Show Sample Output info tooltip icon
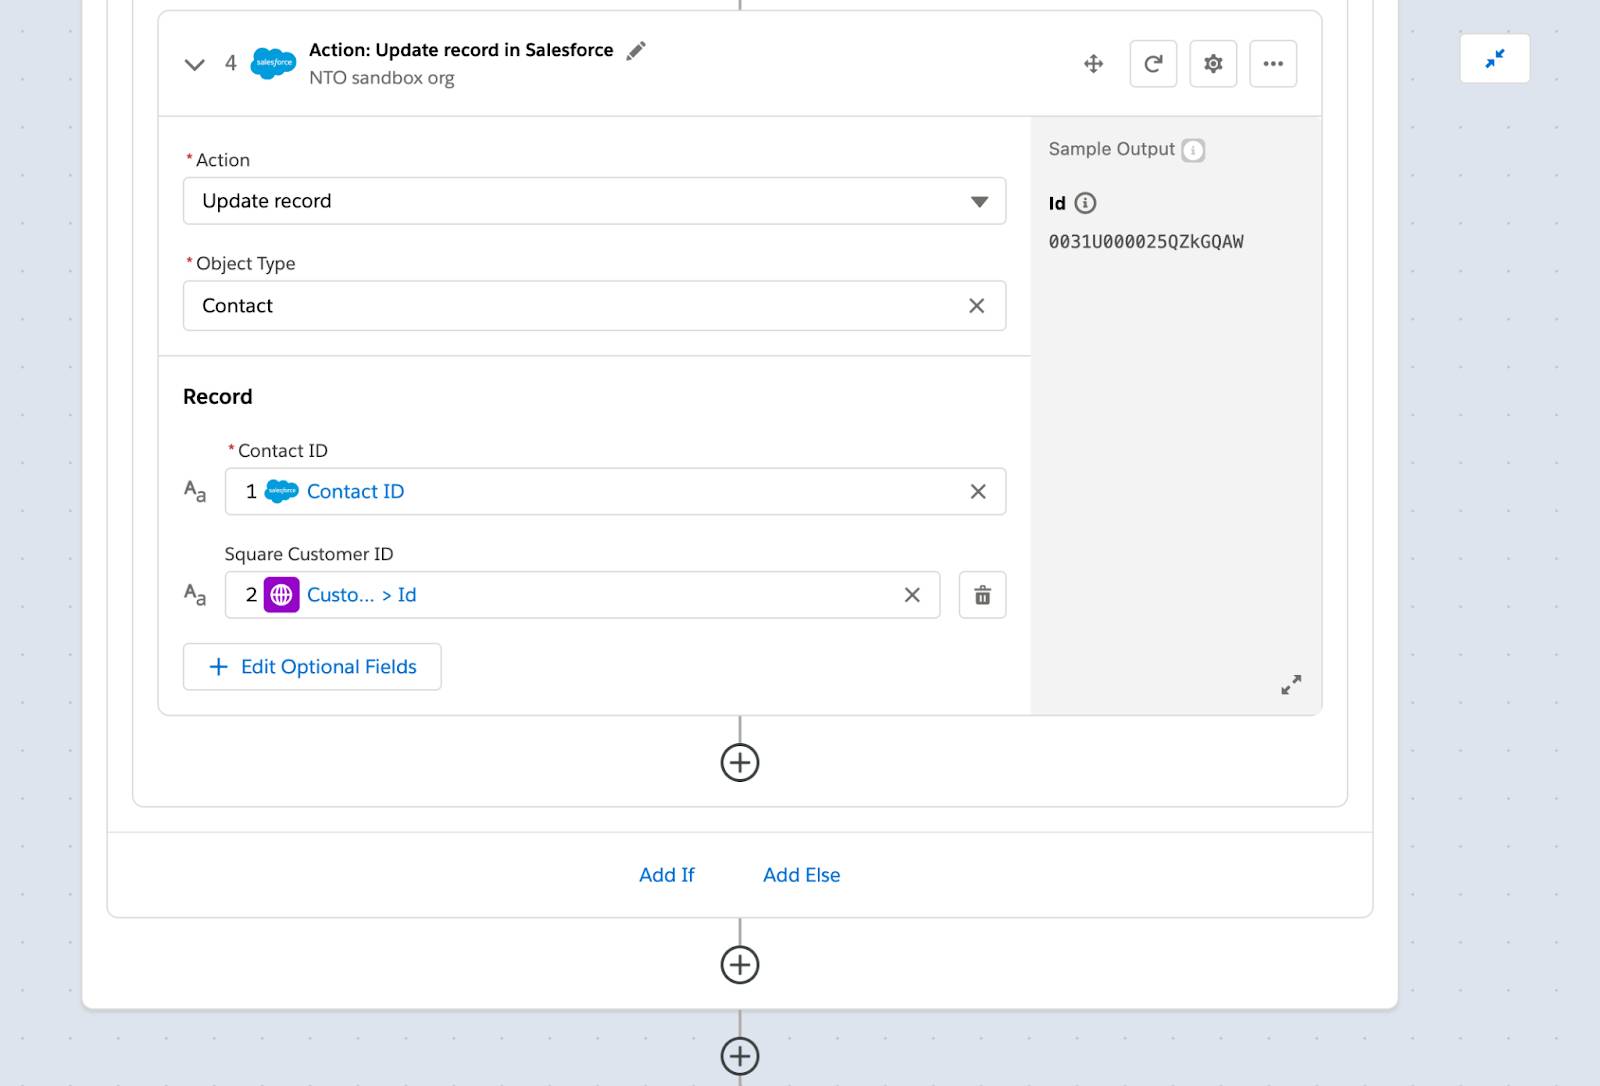1600x1086 pixels. pos(1193,150)
